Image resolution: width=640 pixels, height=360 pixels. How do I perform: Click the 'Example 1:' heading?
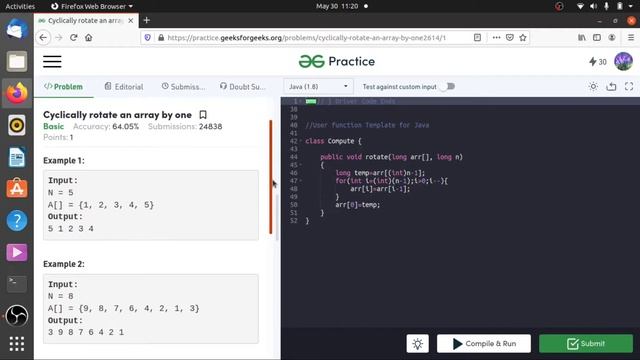pos(64,161)
